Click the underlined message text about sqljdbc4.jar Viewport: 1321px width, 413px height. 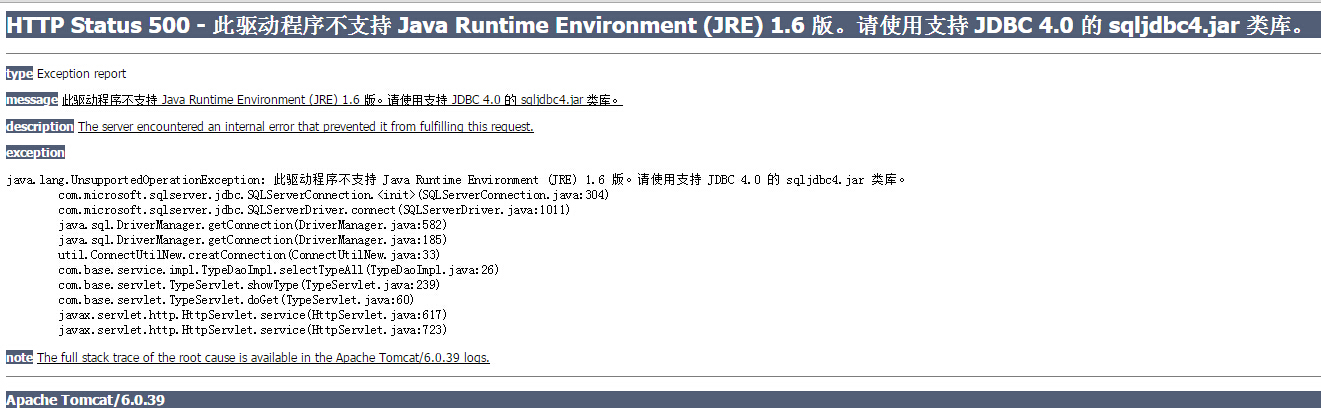pyautogui.click(x=342, y=100)
